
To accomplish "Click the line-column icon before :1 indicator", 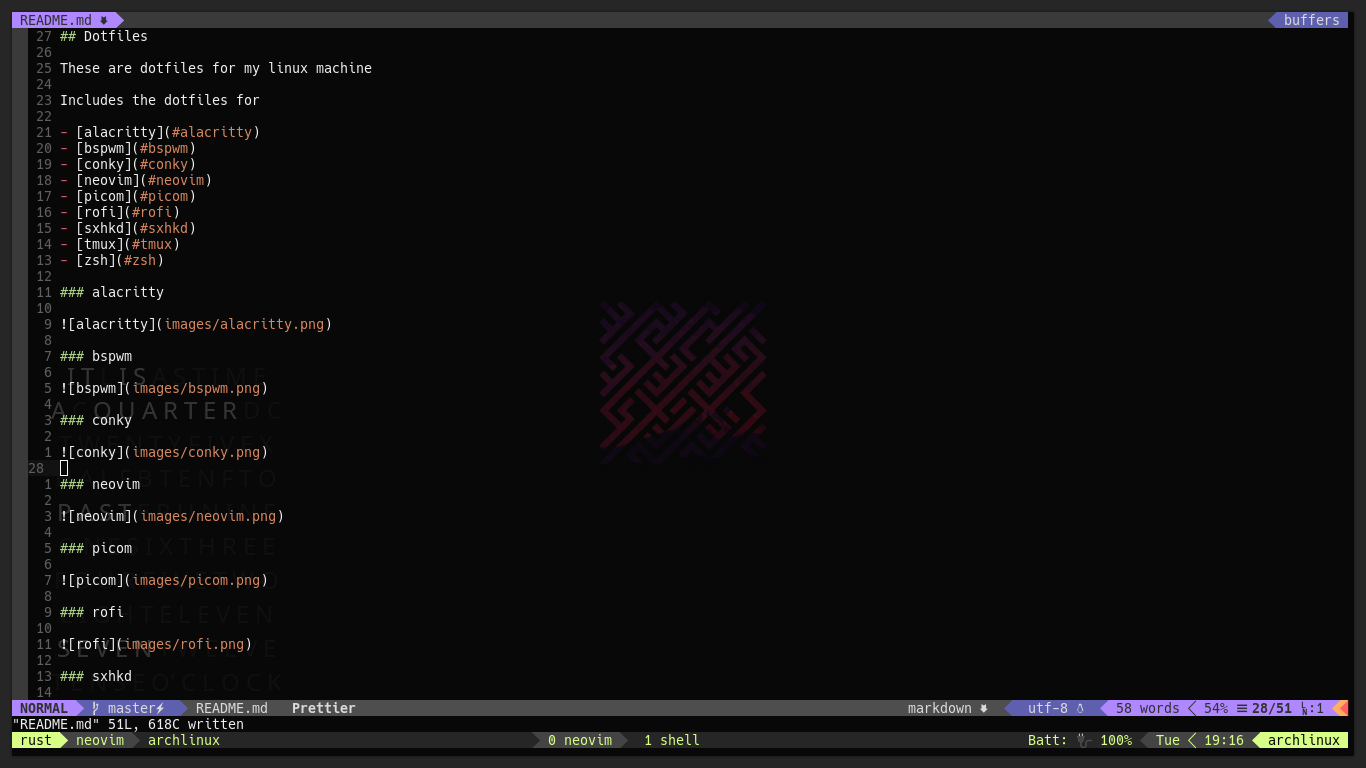I will point(1306,708).
